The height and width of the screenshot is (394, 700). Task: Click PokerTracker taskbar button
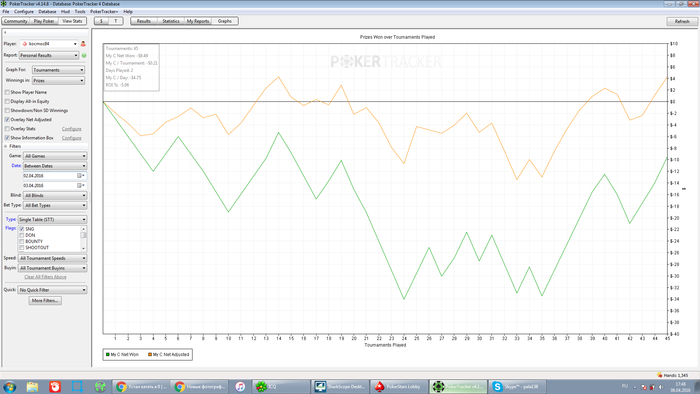coord(458,387)
